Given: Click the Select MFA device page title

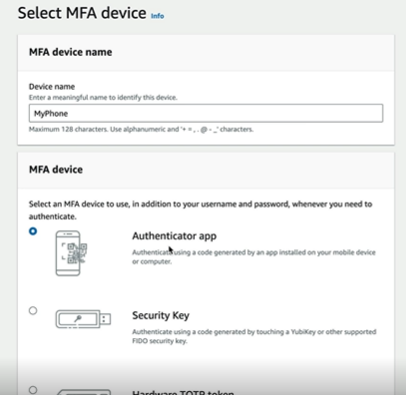Looking at the screenshot, I should tap(82, 13).
